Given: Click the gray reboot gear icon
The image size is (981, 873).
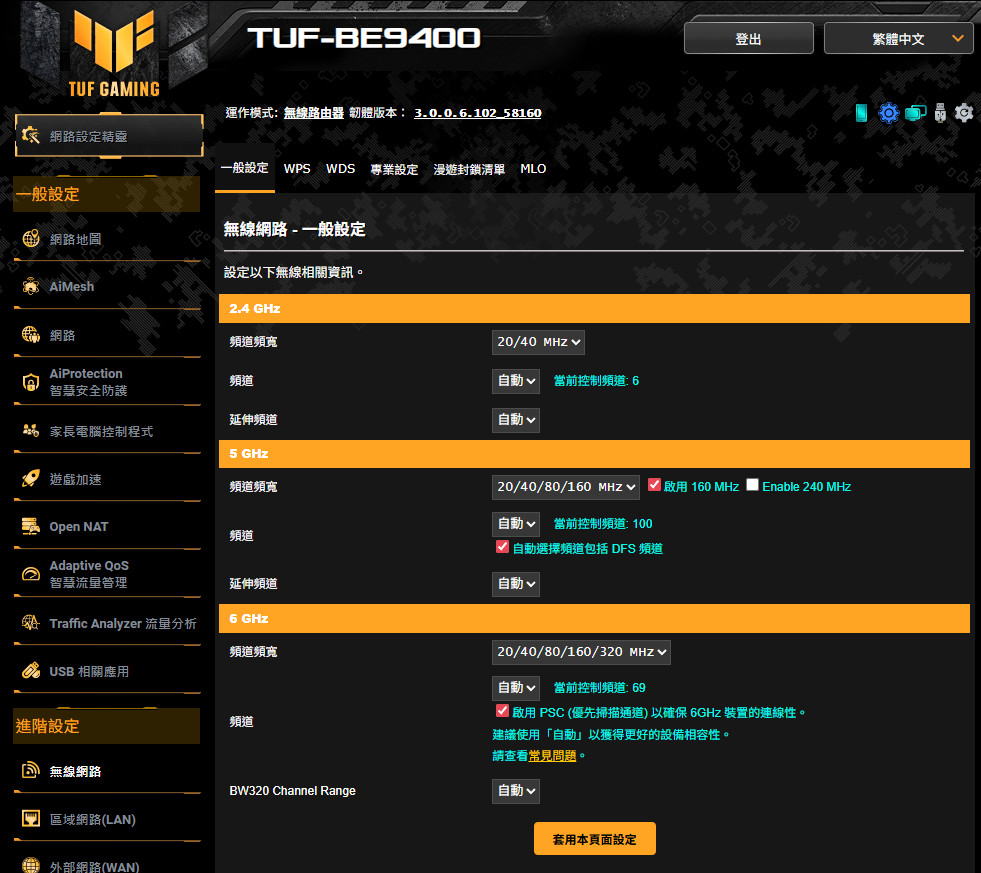Looking at the screenshot, I should pyautogui.click(x=964, y=113).
